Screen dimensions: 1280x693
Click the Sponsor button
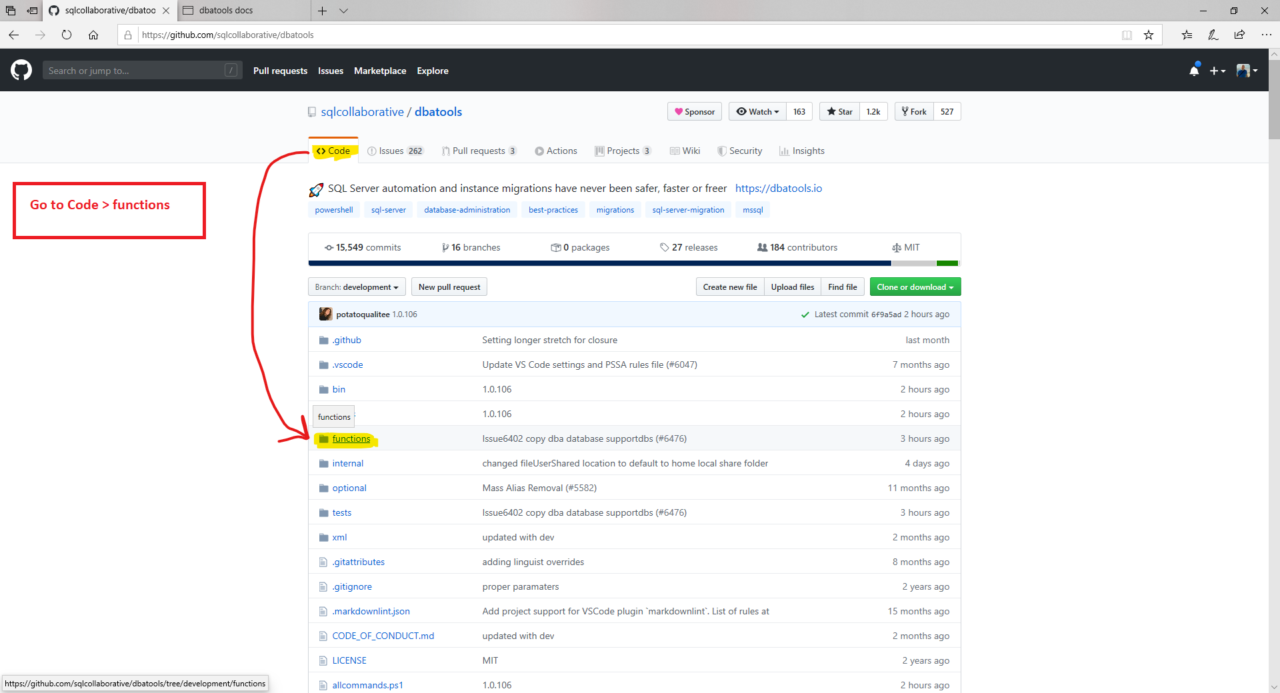pos(695,112)
